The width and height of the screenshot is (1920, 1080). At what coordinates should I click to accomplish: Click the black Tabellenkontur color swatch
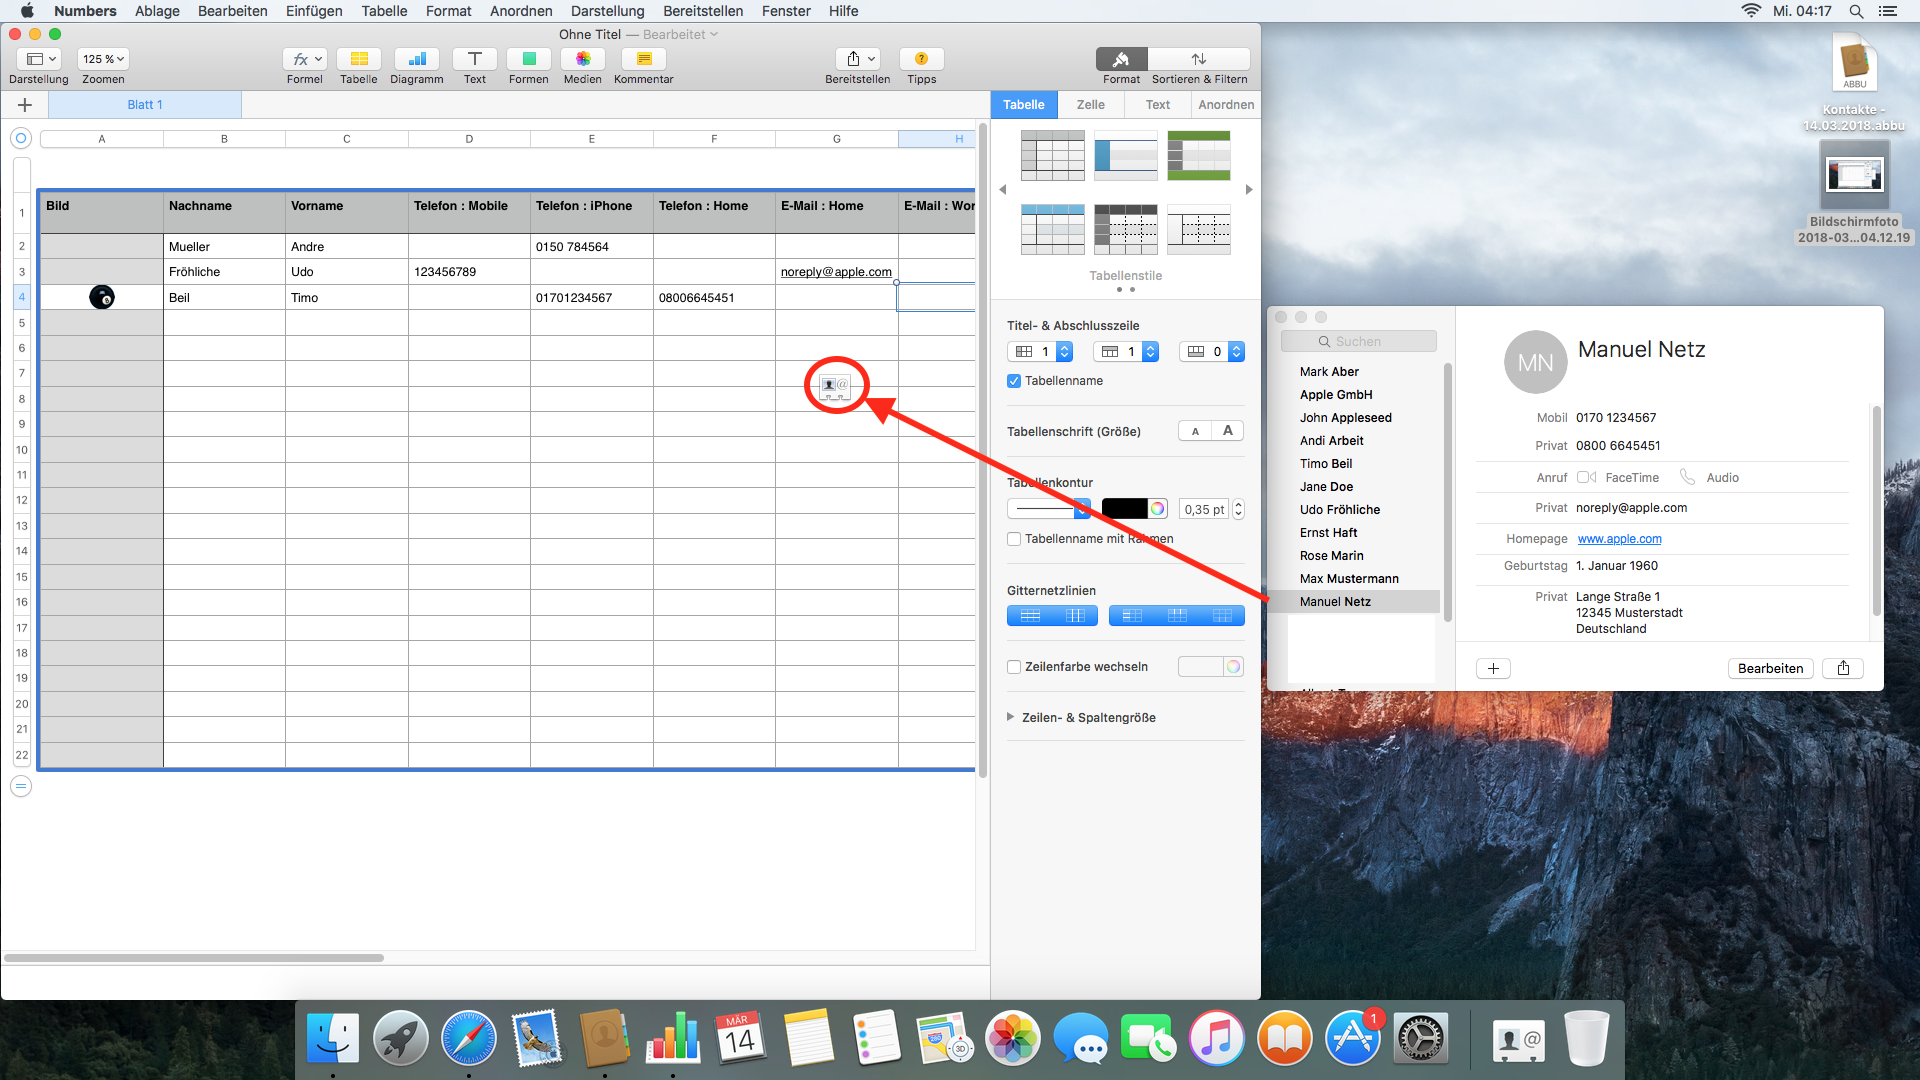tap(1124, 509)
